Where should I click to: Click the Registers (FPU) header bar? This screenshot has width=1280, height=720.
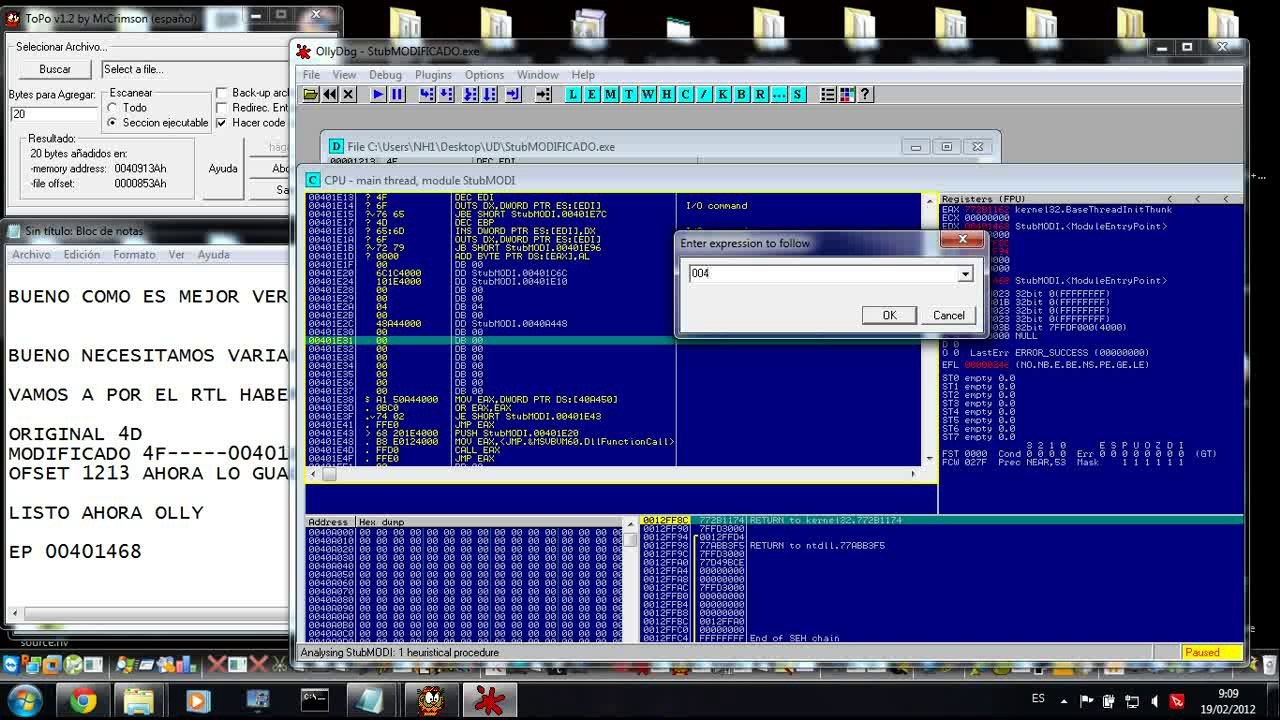[x=1091, y=199]
